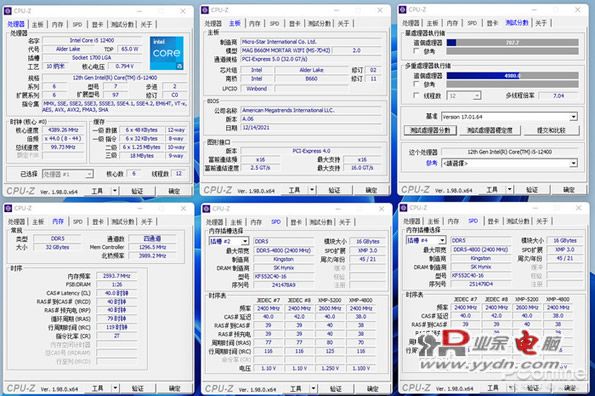The height and width of the screenshot is (396, 595).
Task: Select 处理器 tab in the memory (内存) window
Action: pos(17,222)
